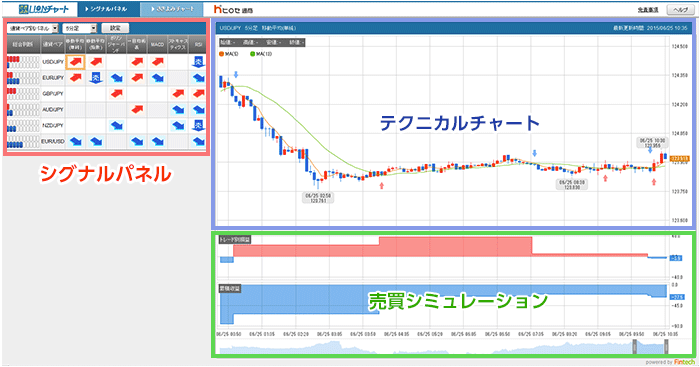
Task: Click EURUSD RSI sell signal arrow
Action: [198, 142]
